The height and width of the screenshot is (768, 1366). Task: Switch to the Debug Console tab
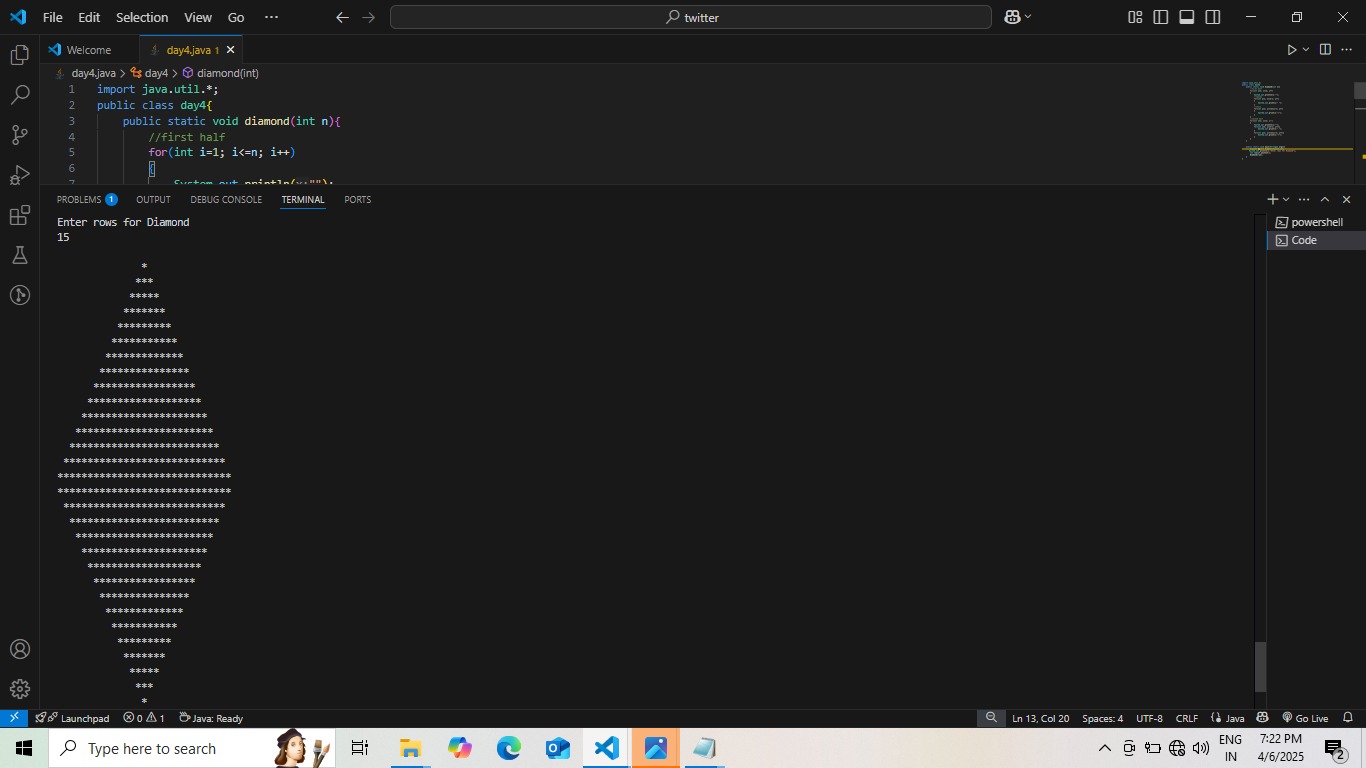pyautogui.click(x=226, y=200)
